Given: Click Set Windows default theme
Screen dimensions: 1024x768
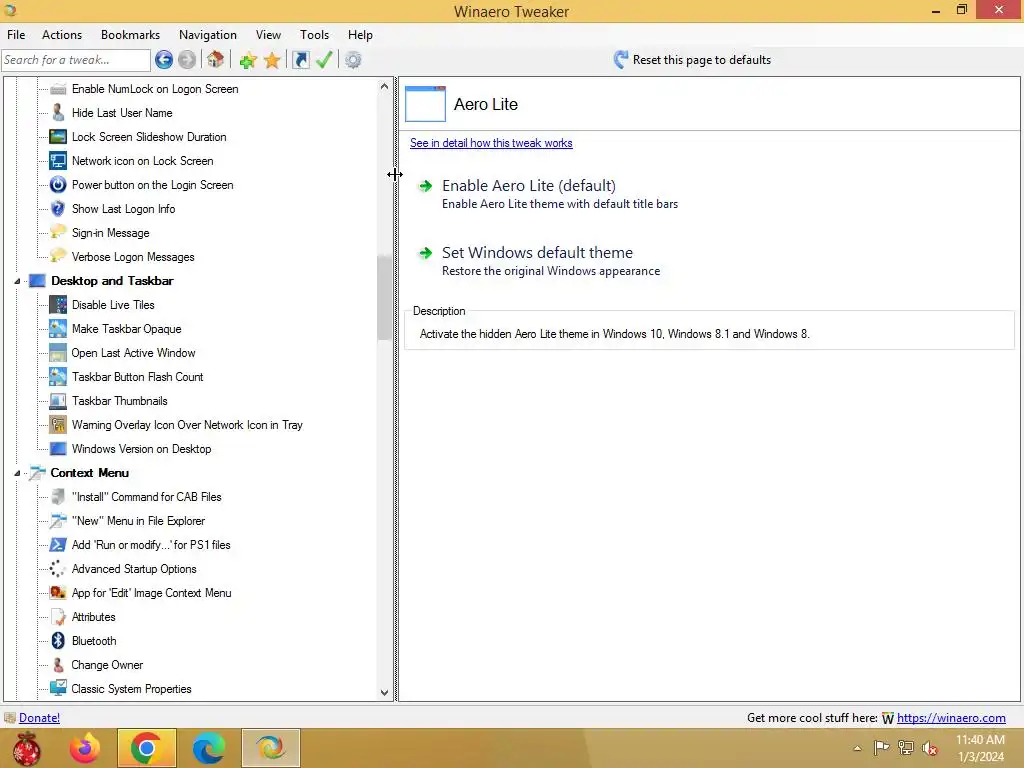Looking at the screenshot, I should tap(537, 253).
